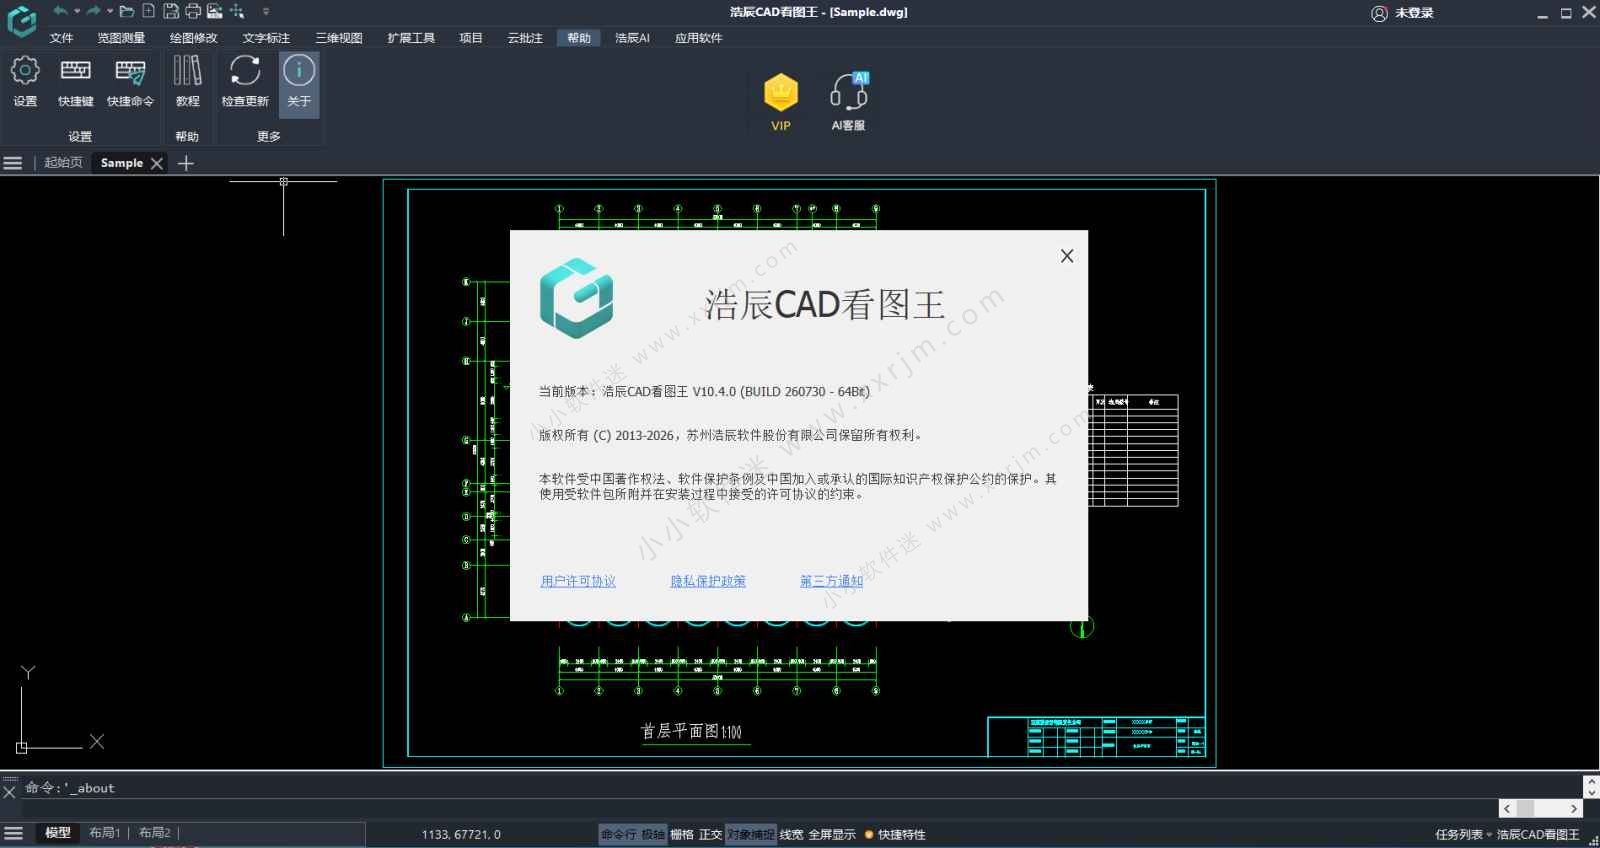Select the 帮助 ribbon tab
The height and width of the screenshot is (848, 1600).
[x=579, y=38]
